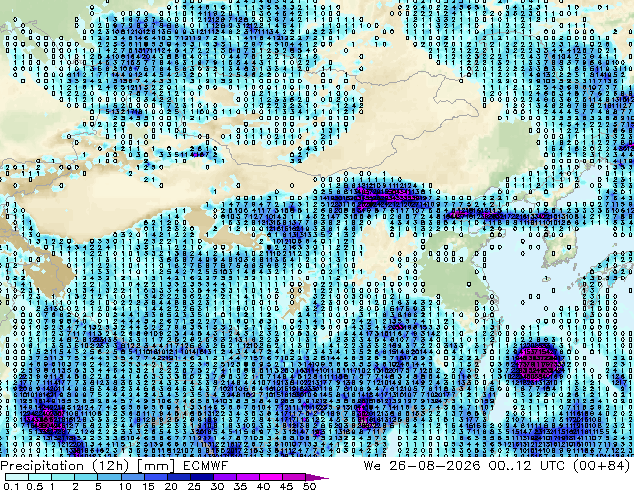Pick the legend swatch between 10 and 15
This screenshot has width=634, height=490.
[x=133, y=477]
